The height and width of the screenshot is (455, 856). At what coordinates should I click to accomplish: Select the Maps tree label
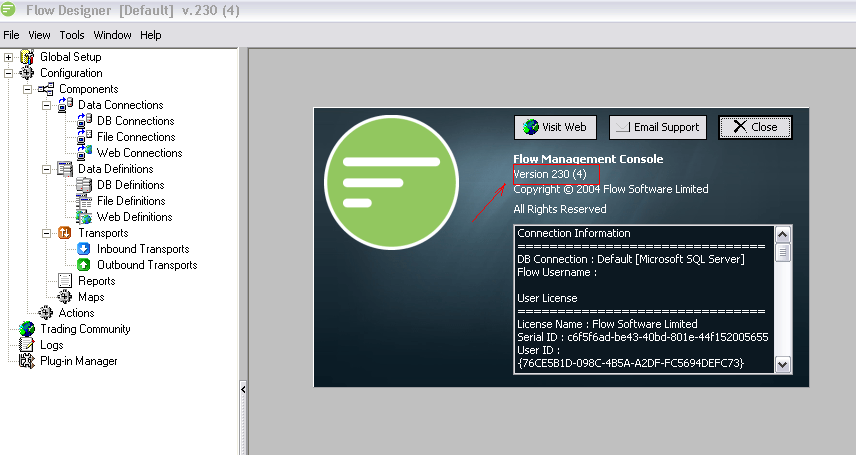(91, 297)
